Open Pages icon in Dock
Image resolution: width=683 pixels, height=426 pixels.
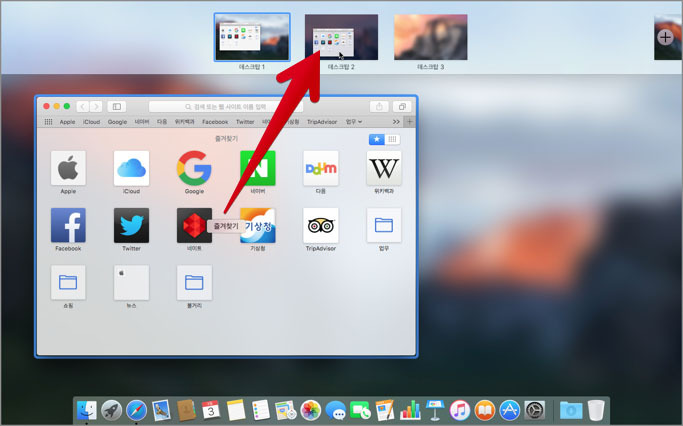click(385, 410)
